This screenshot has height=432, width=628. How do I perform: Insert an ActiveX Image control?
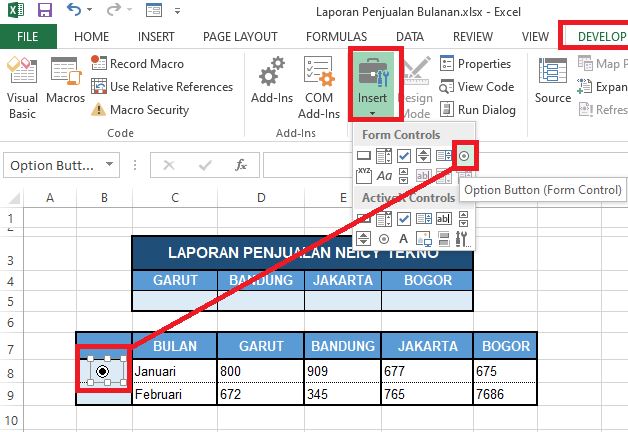coord(423,239)
